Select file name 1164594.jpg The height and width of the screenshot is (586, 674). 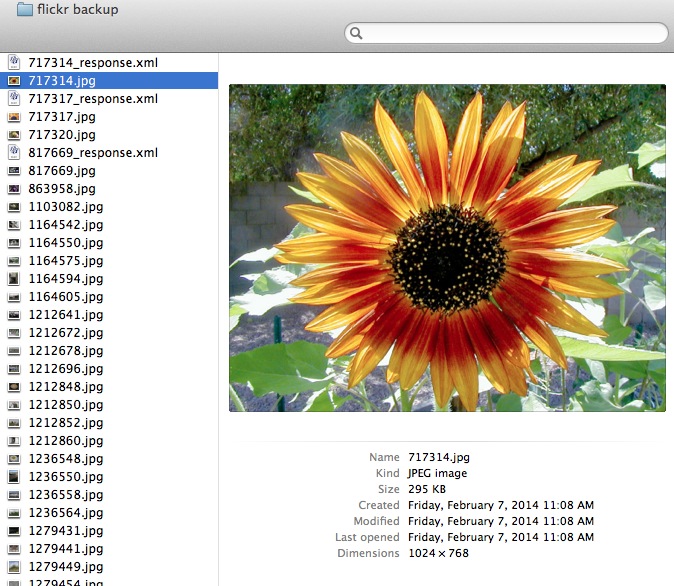tap(66, 279)
